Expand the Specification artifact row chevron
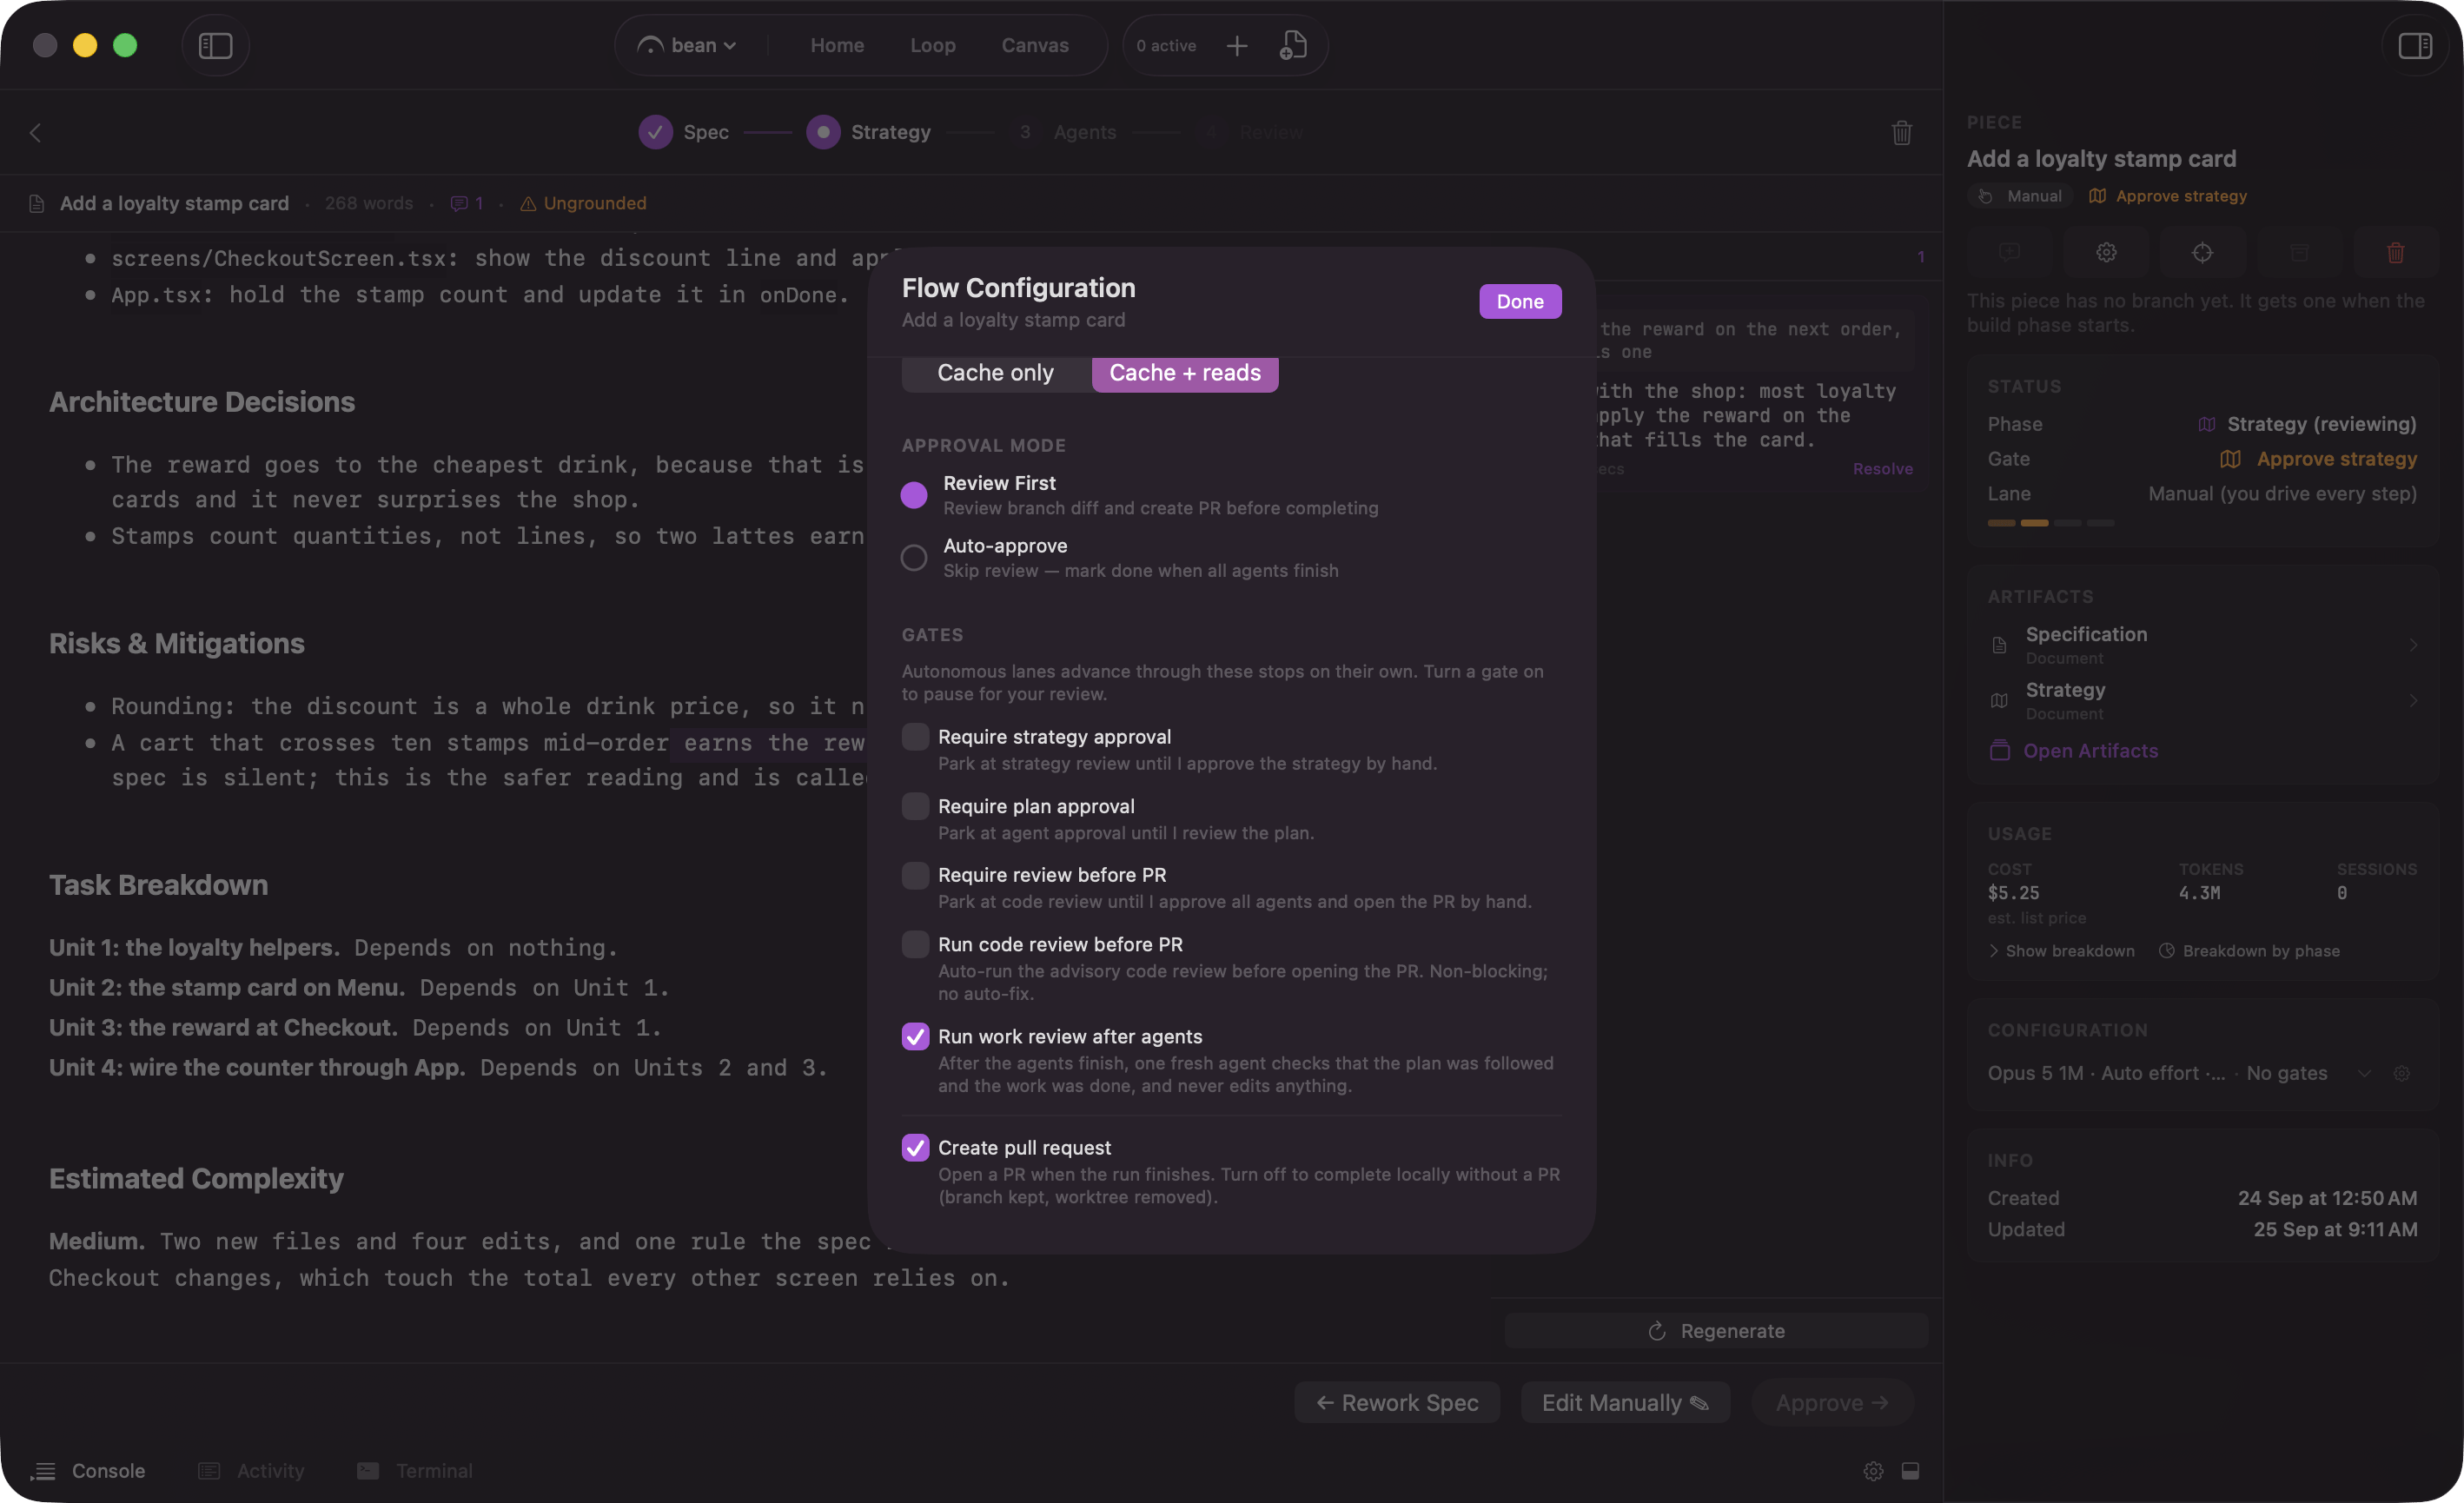Screen dimensions: 2464x1503 [2412, 646]
